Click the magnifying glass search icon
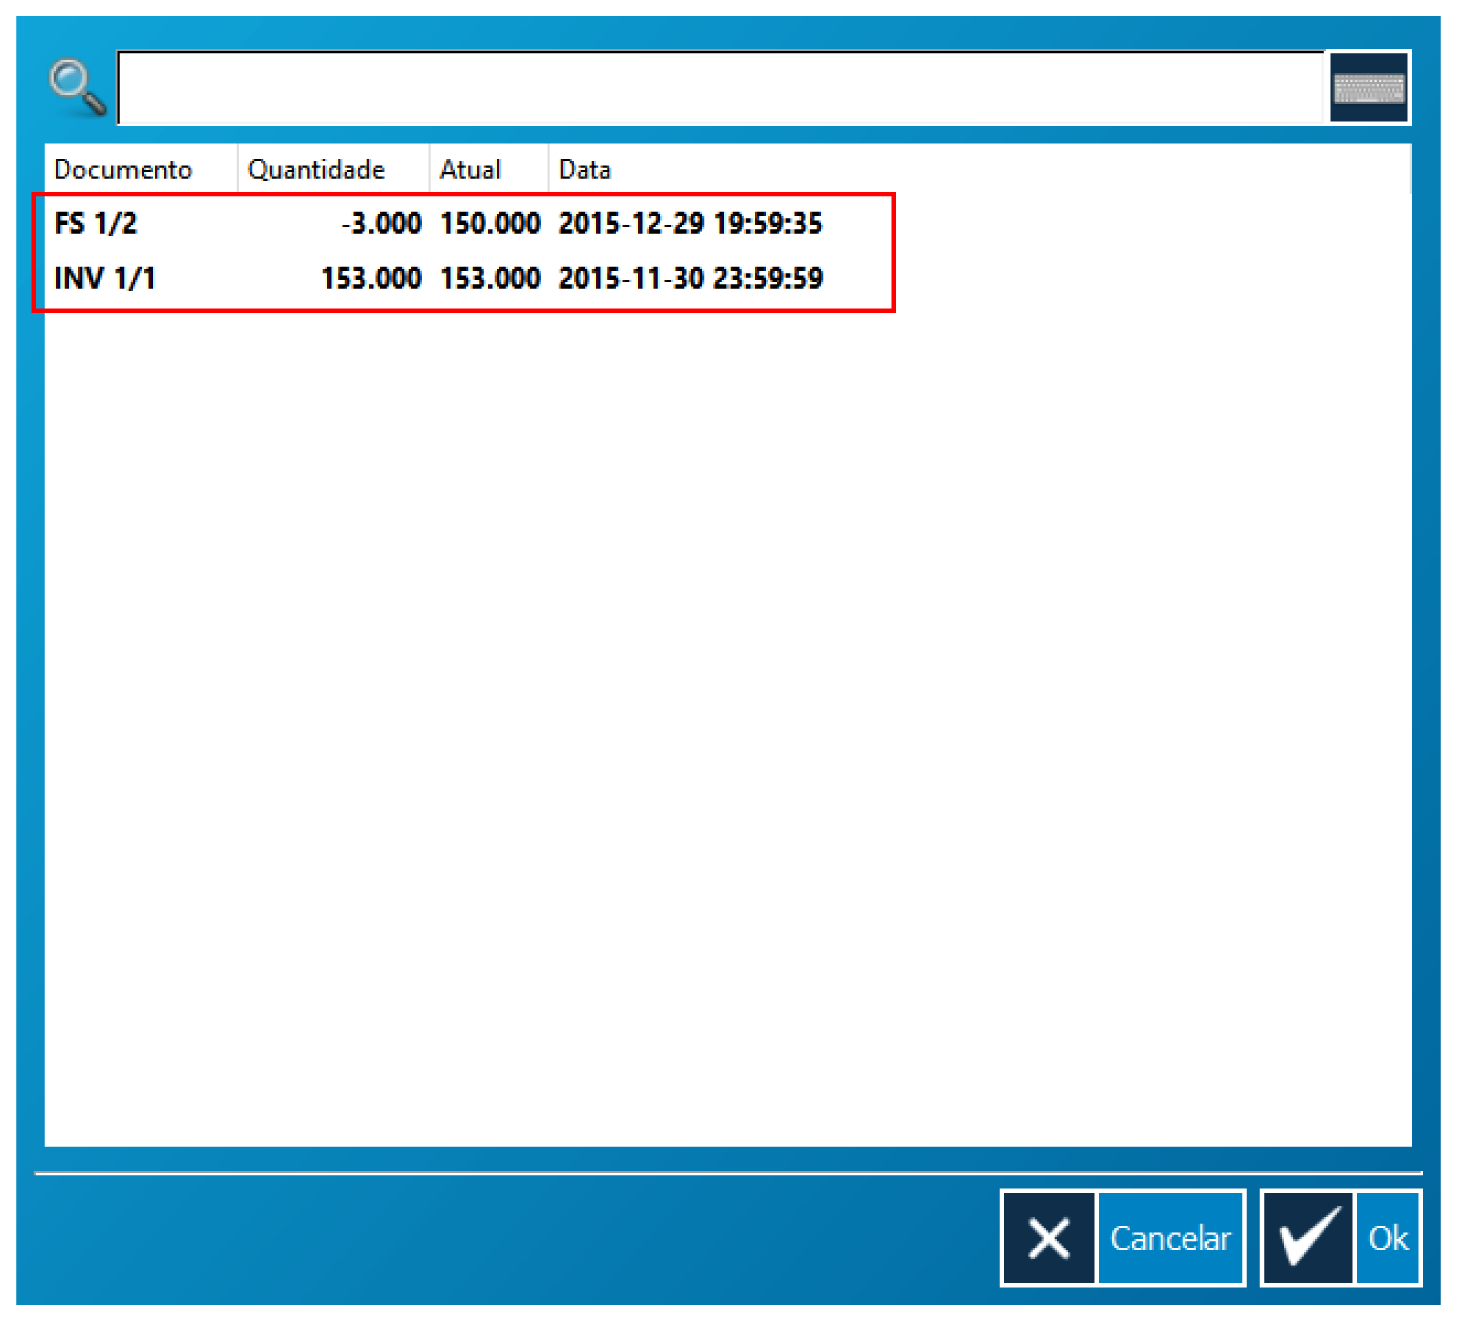This screenshot has height=1321, width=1457. point(77,87)
